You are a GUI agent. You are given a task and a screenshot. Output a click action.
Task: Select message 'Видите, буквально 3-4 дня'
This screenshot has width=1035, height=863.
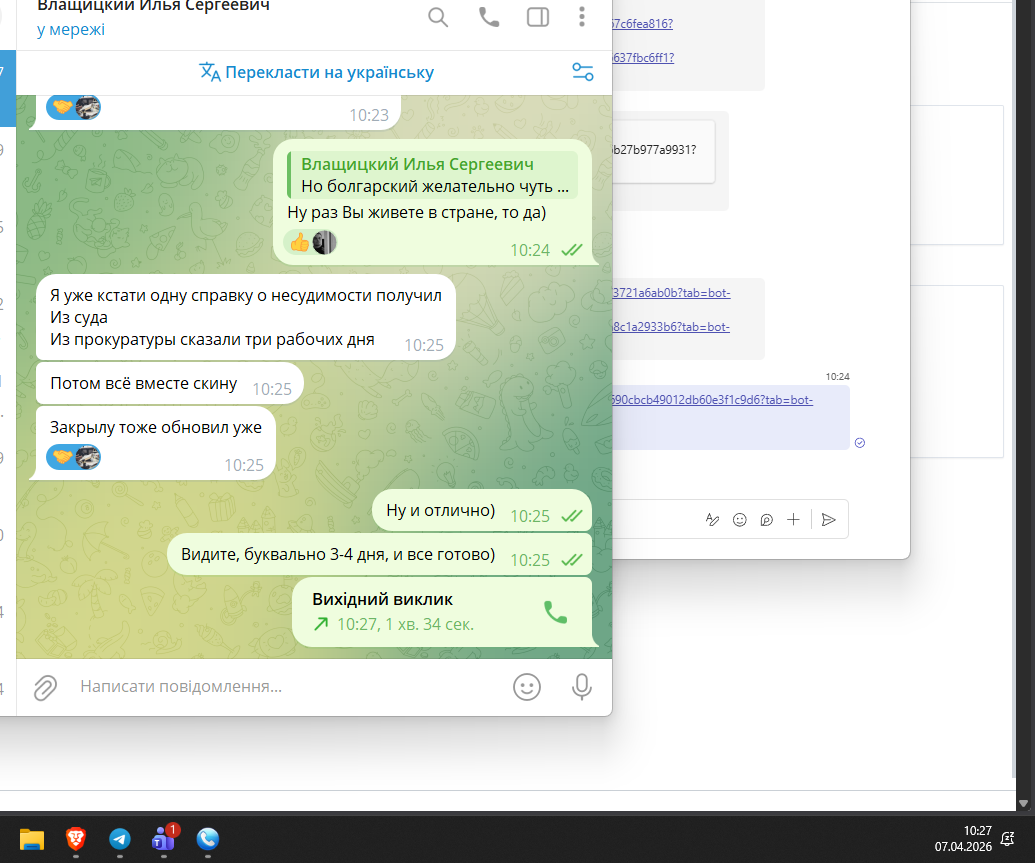coord(380,555)
